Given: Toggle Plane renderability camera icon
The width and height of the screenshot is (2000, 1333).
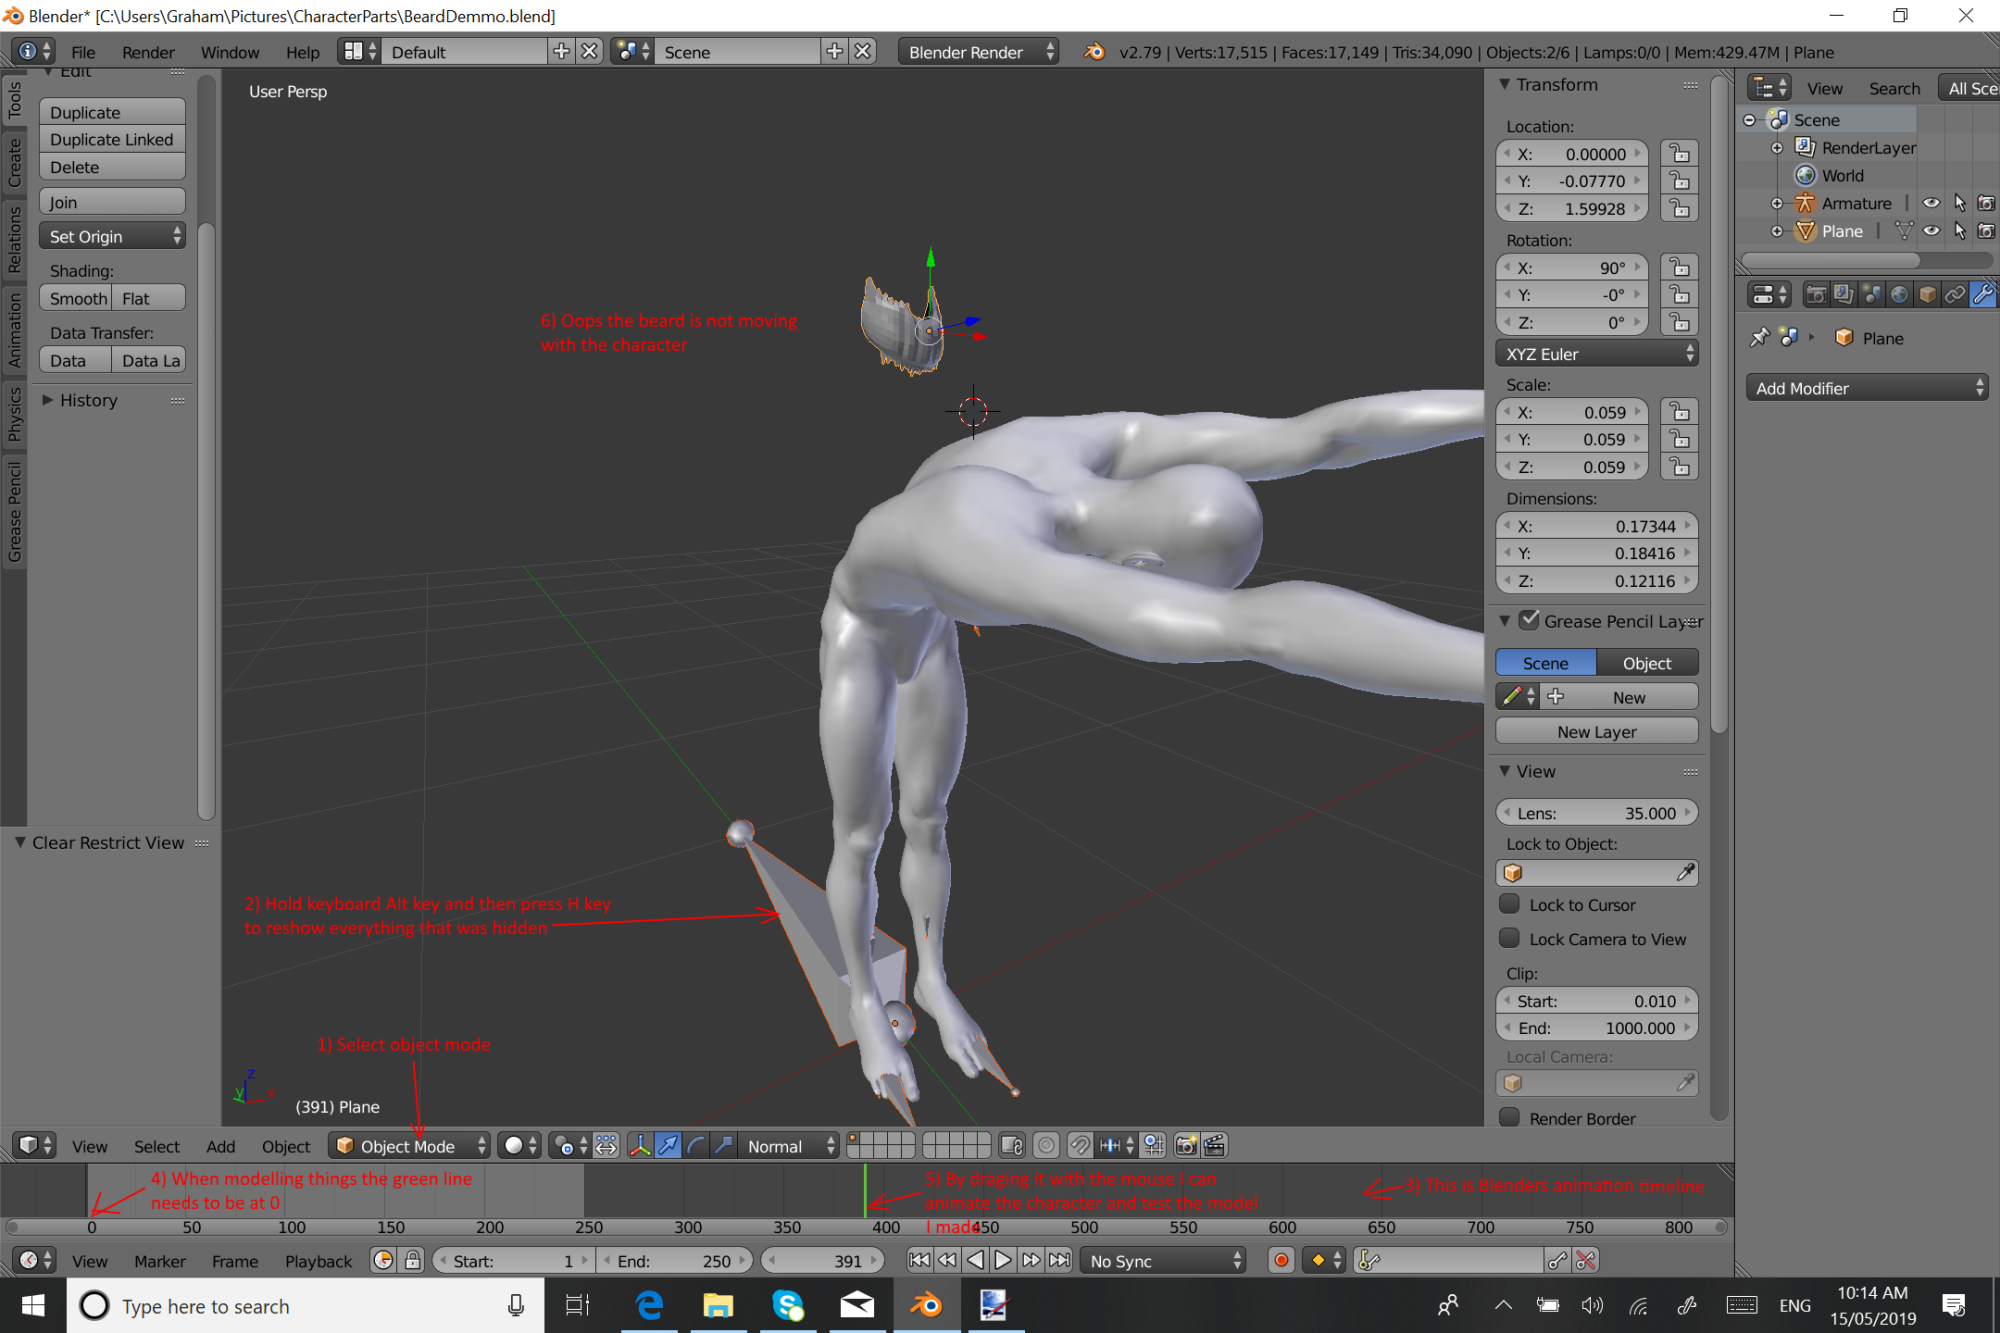Looking at the screenshot, I should pyautogui.click(x=1987, y=231).
